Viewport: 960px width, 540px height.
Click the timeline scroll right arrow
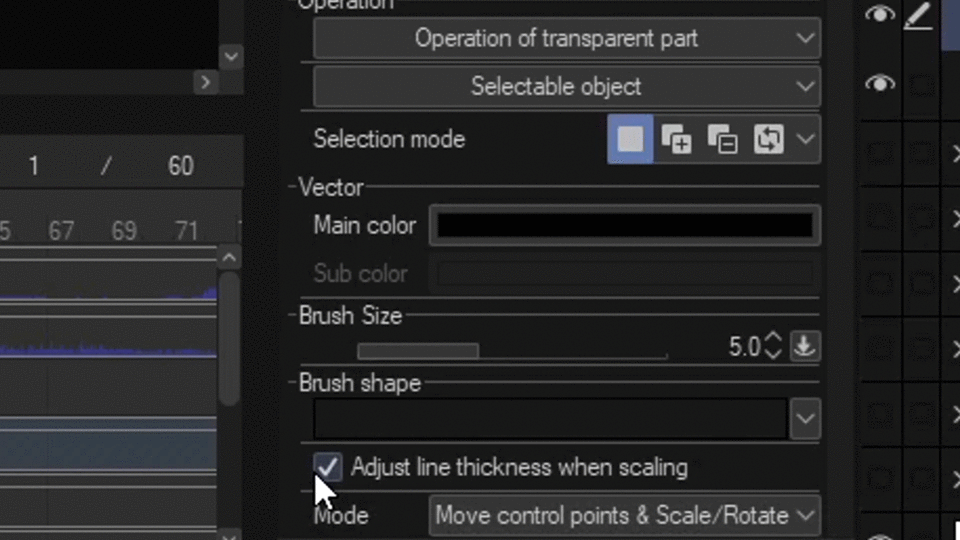tap(206, 82)
